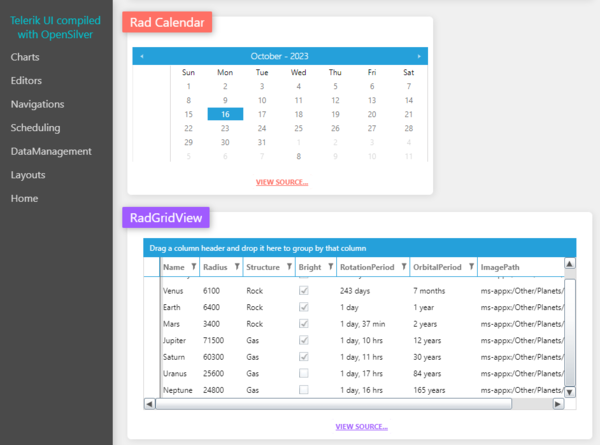This screenshot has height=445, width=600.
Task: View source of Rad Calendar demo
Action: tap(282, 182)
